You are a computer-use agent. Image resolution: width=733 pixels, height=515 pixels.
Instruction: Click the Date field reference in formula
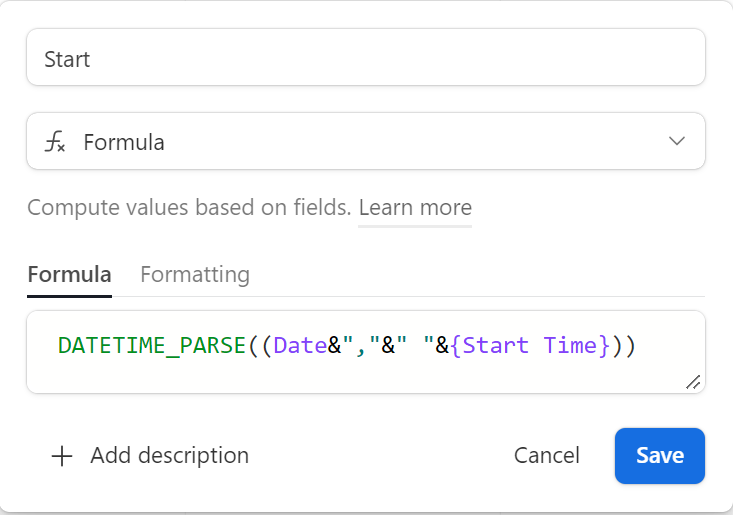(300, 346)
